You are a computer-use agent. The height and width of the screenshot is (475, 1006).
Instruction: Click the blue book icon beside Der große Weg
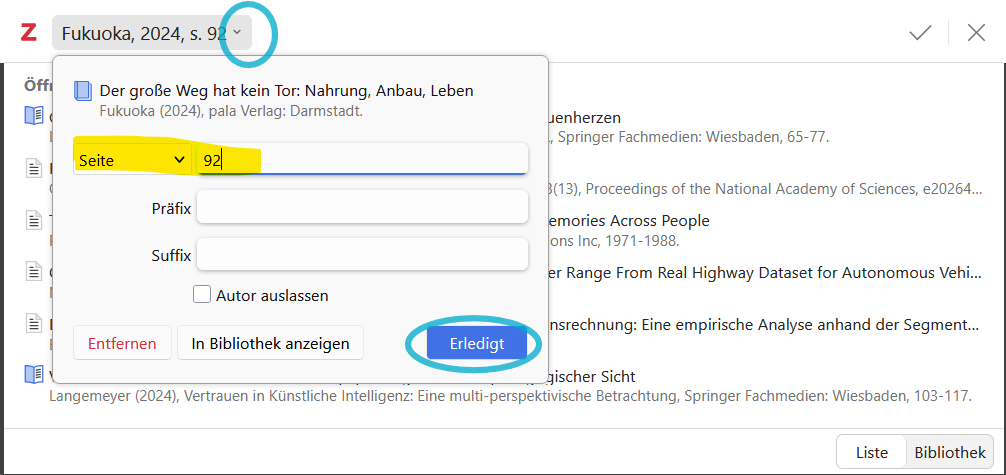83,91
